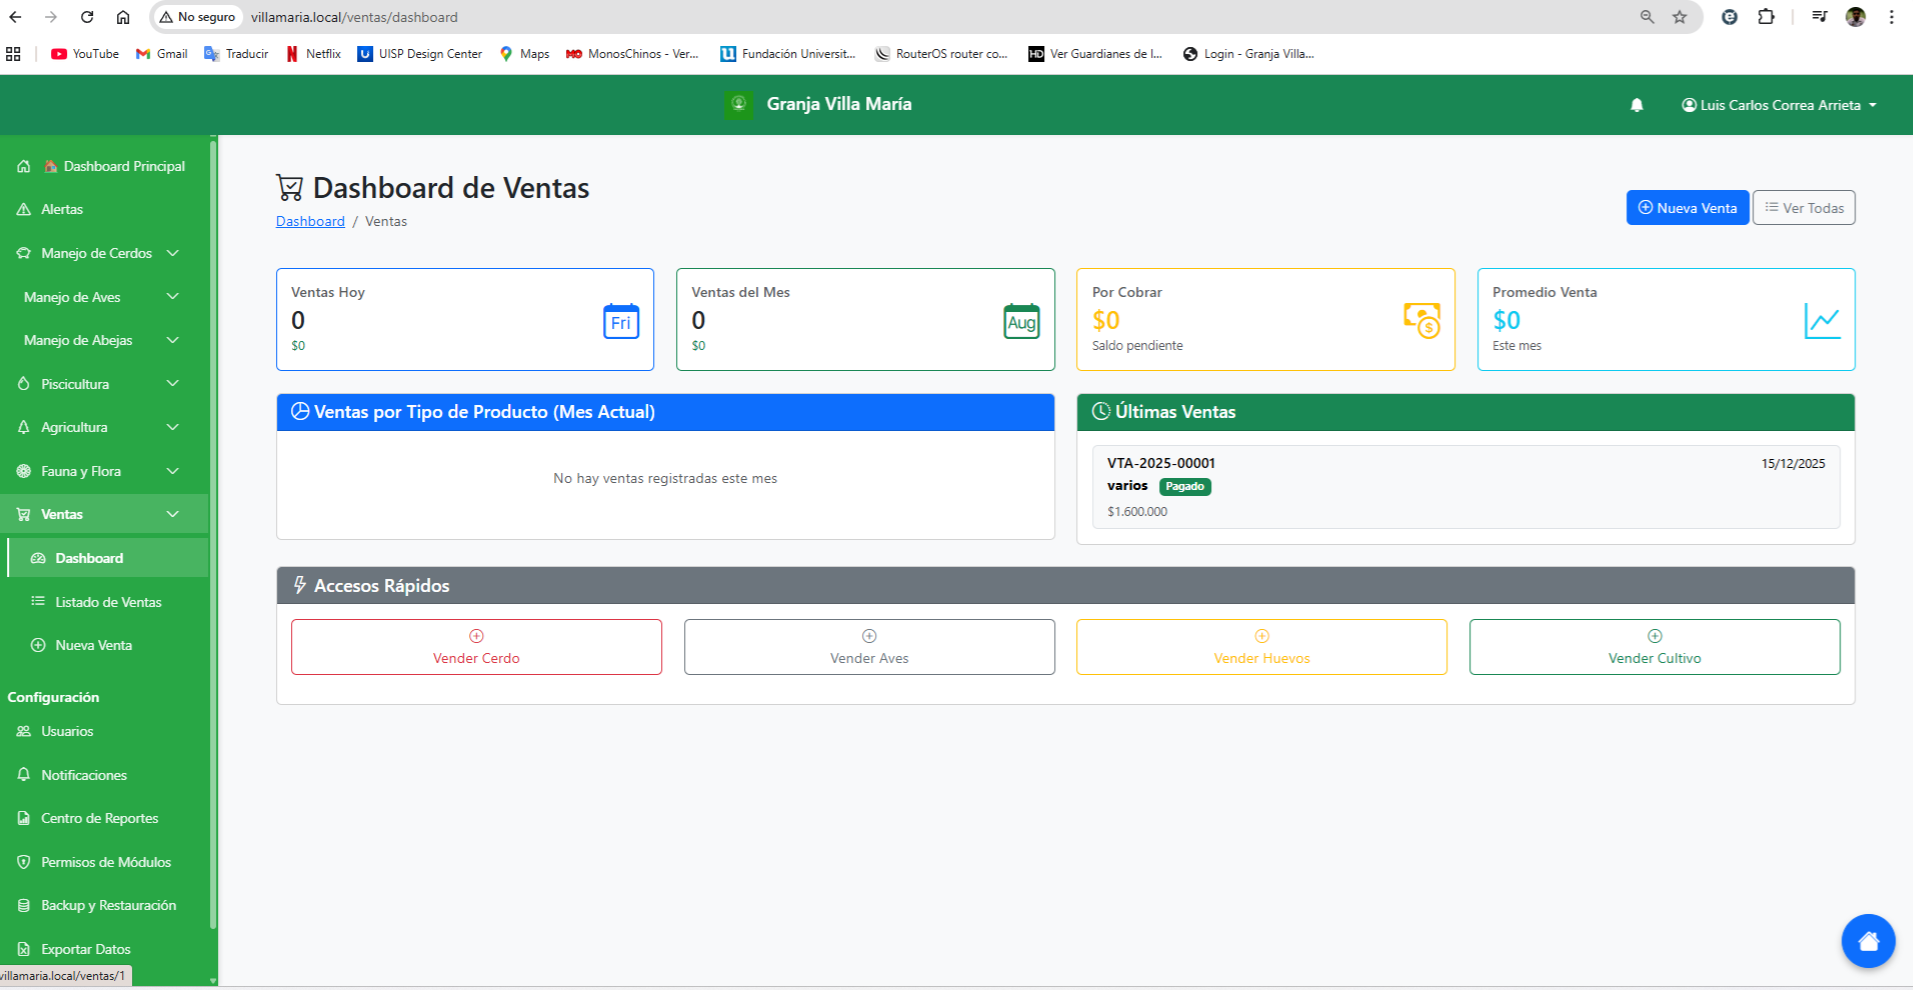Open the Dashboard Principal icon in sidebar
This screenshot has width=1913, height=990.
pos(23,166)
